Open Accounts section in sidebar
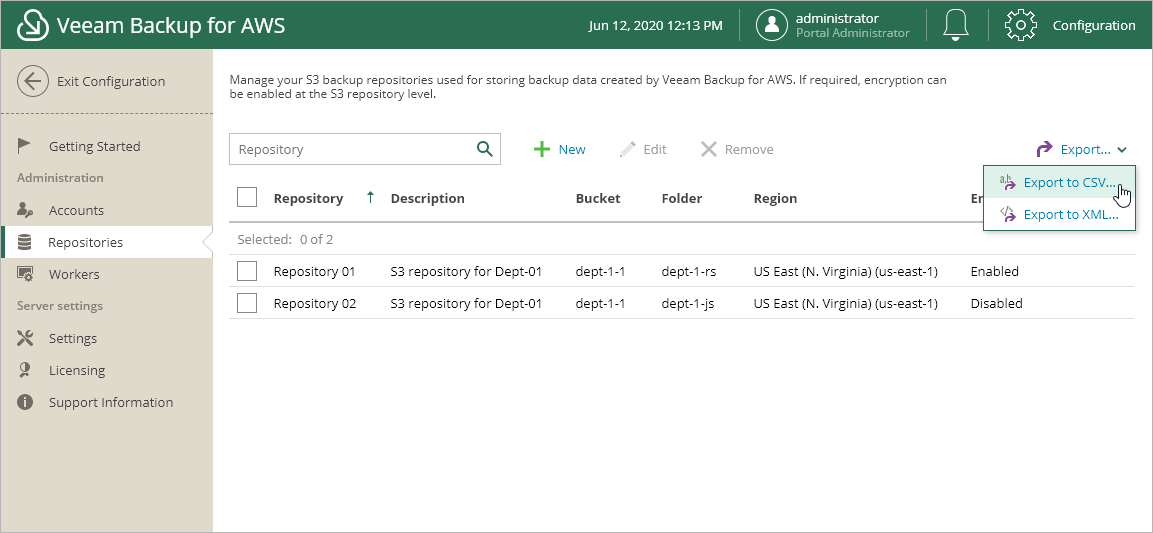This screenshot has width=1153, height=533. pos(76,210)
